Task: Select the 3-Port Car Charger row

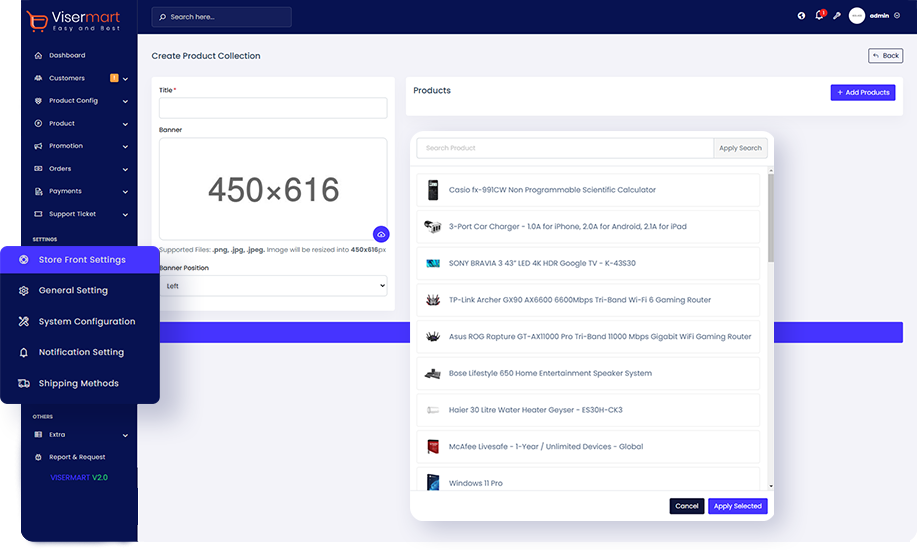Action: [588, 226]
